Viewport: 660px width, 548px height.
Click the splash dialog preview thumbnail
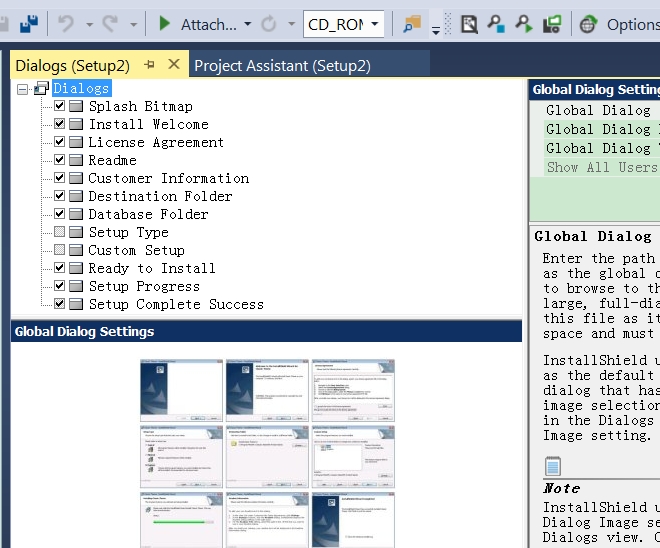pos(181,391)
